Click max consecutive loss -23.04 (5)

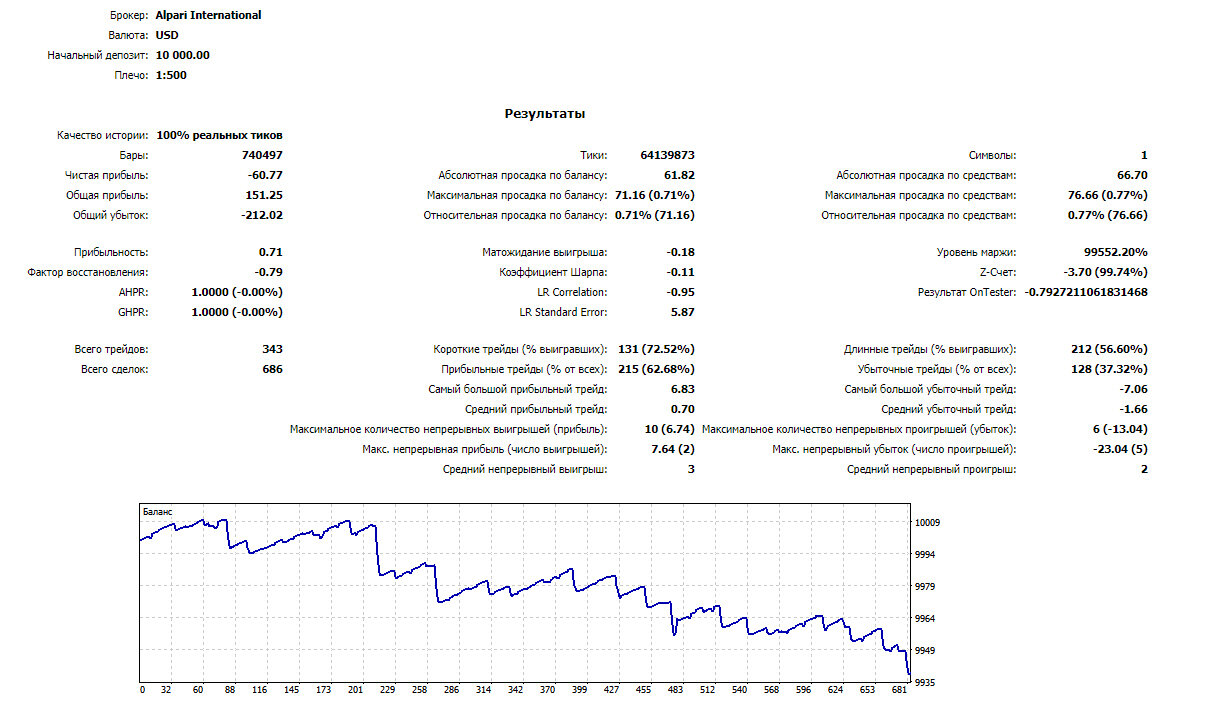[1120, 449]
